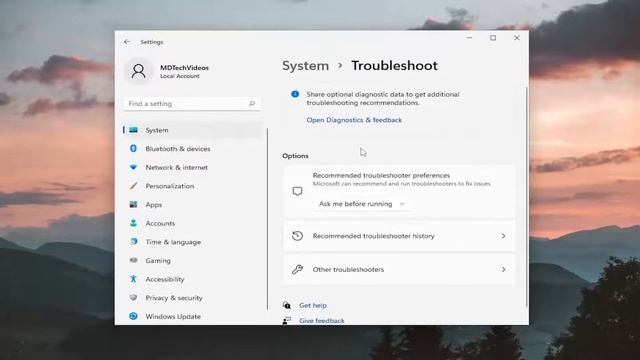This screenshot has width=640, height=360.
Task: Expand Recommended troubleshooter history chevron
Action: pyautogui.click(x=503, y=236)
